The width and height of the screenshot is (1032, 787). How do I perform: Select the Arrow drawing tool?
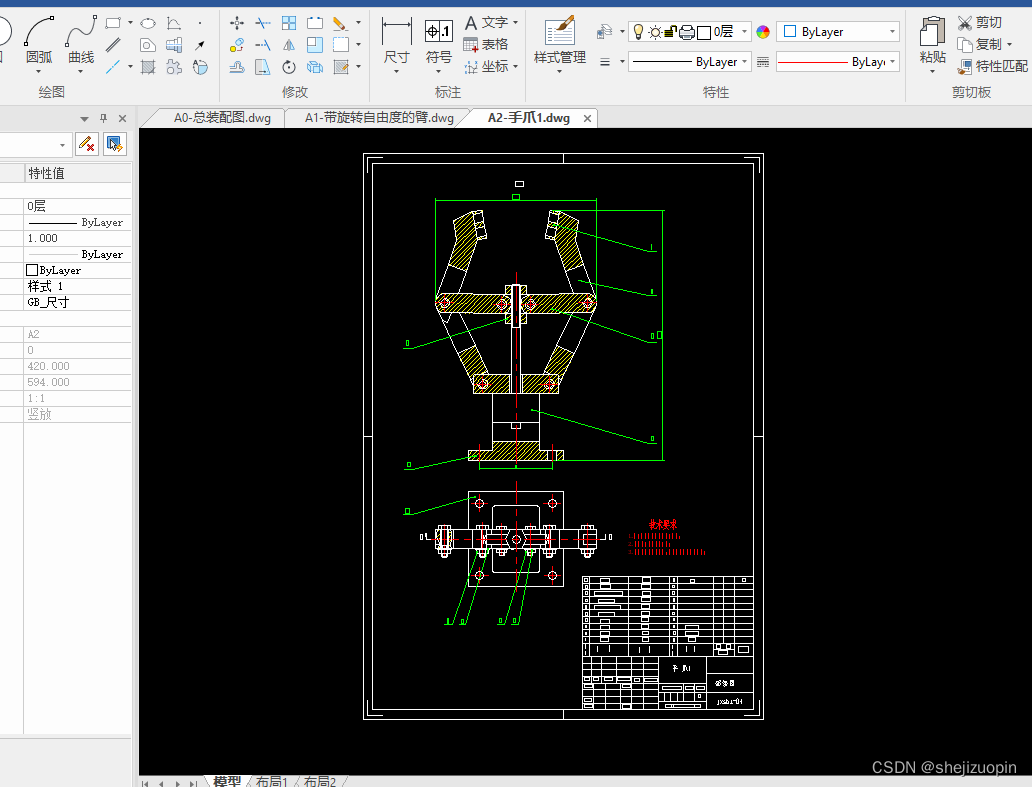coord(200,45)
